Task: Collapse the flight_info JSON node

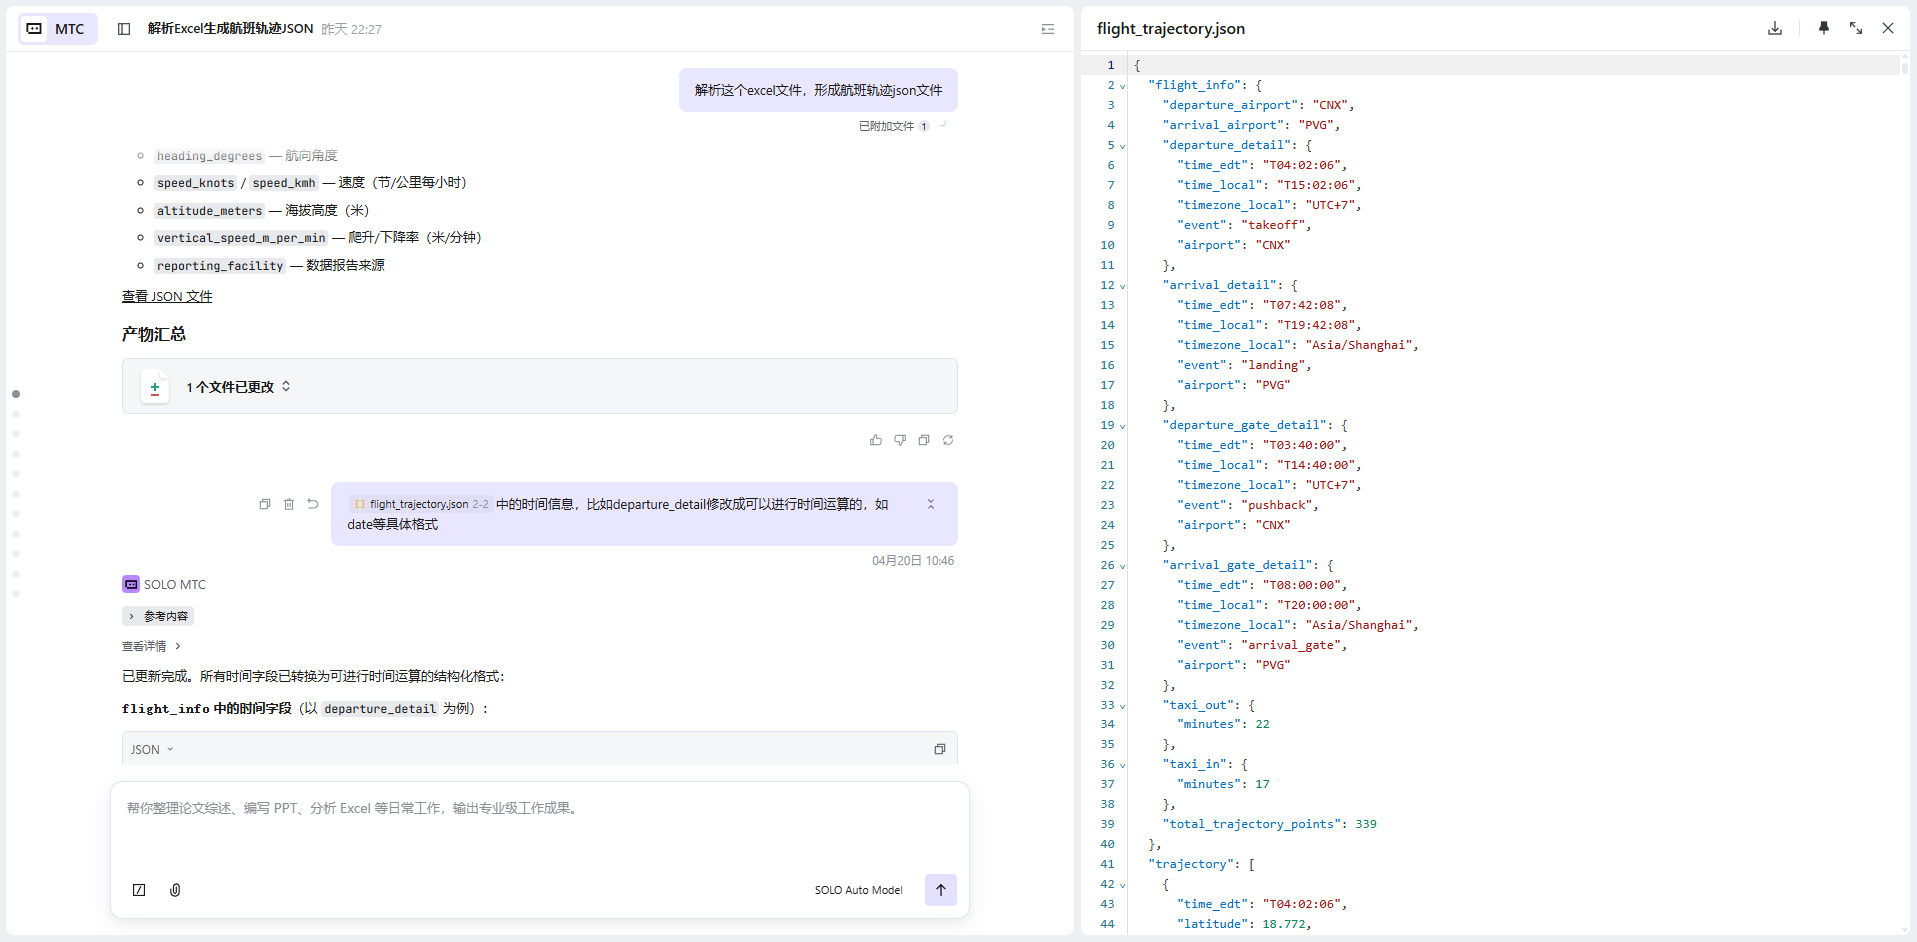Action: tap(1123, 86)
